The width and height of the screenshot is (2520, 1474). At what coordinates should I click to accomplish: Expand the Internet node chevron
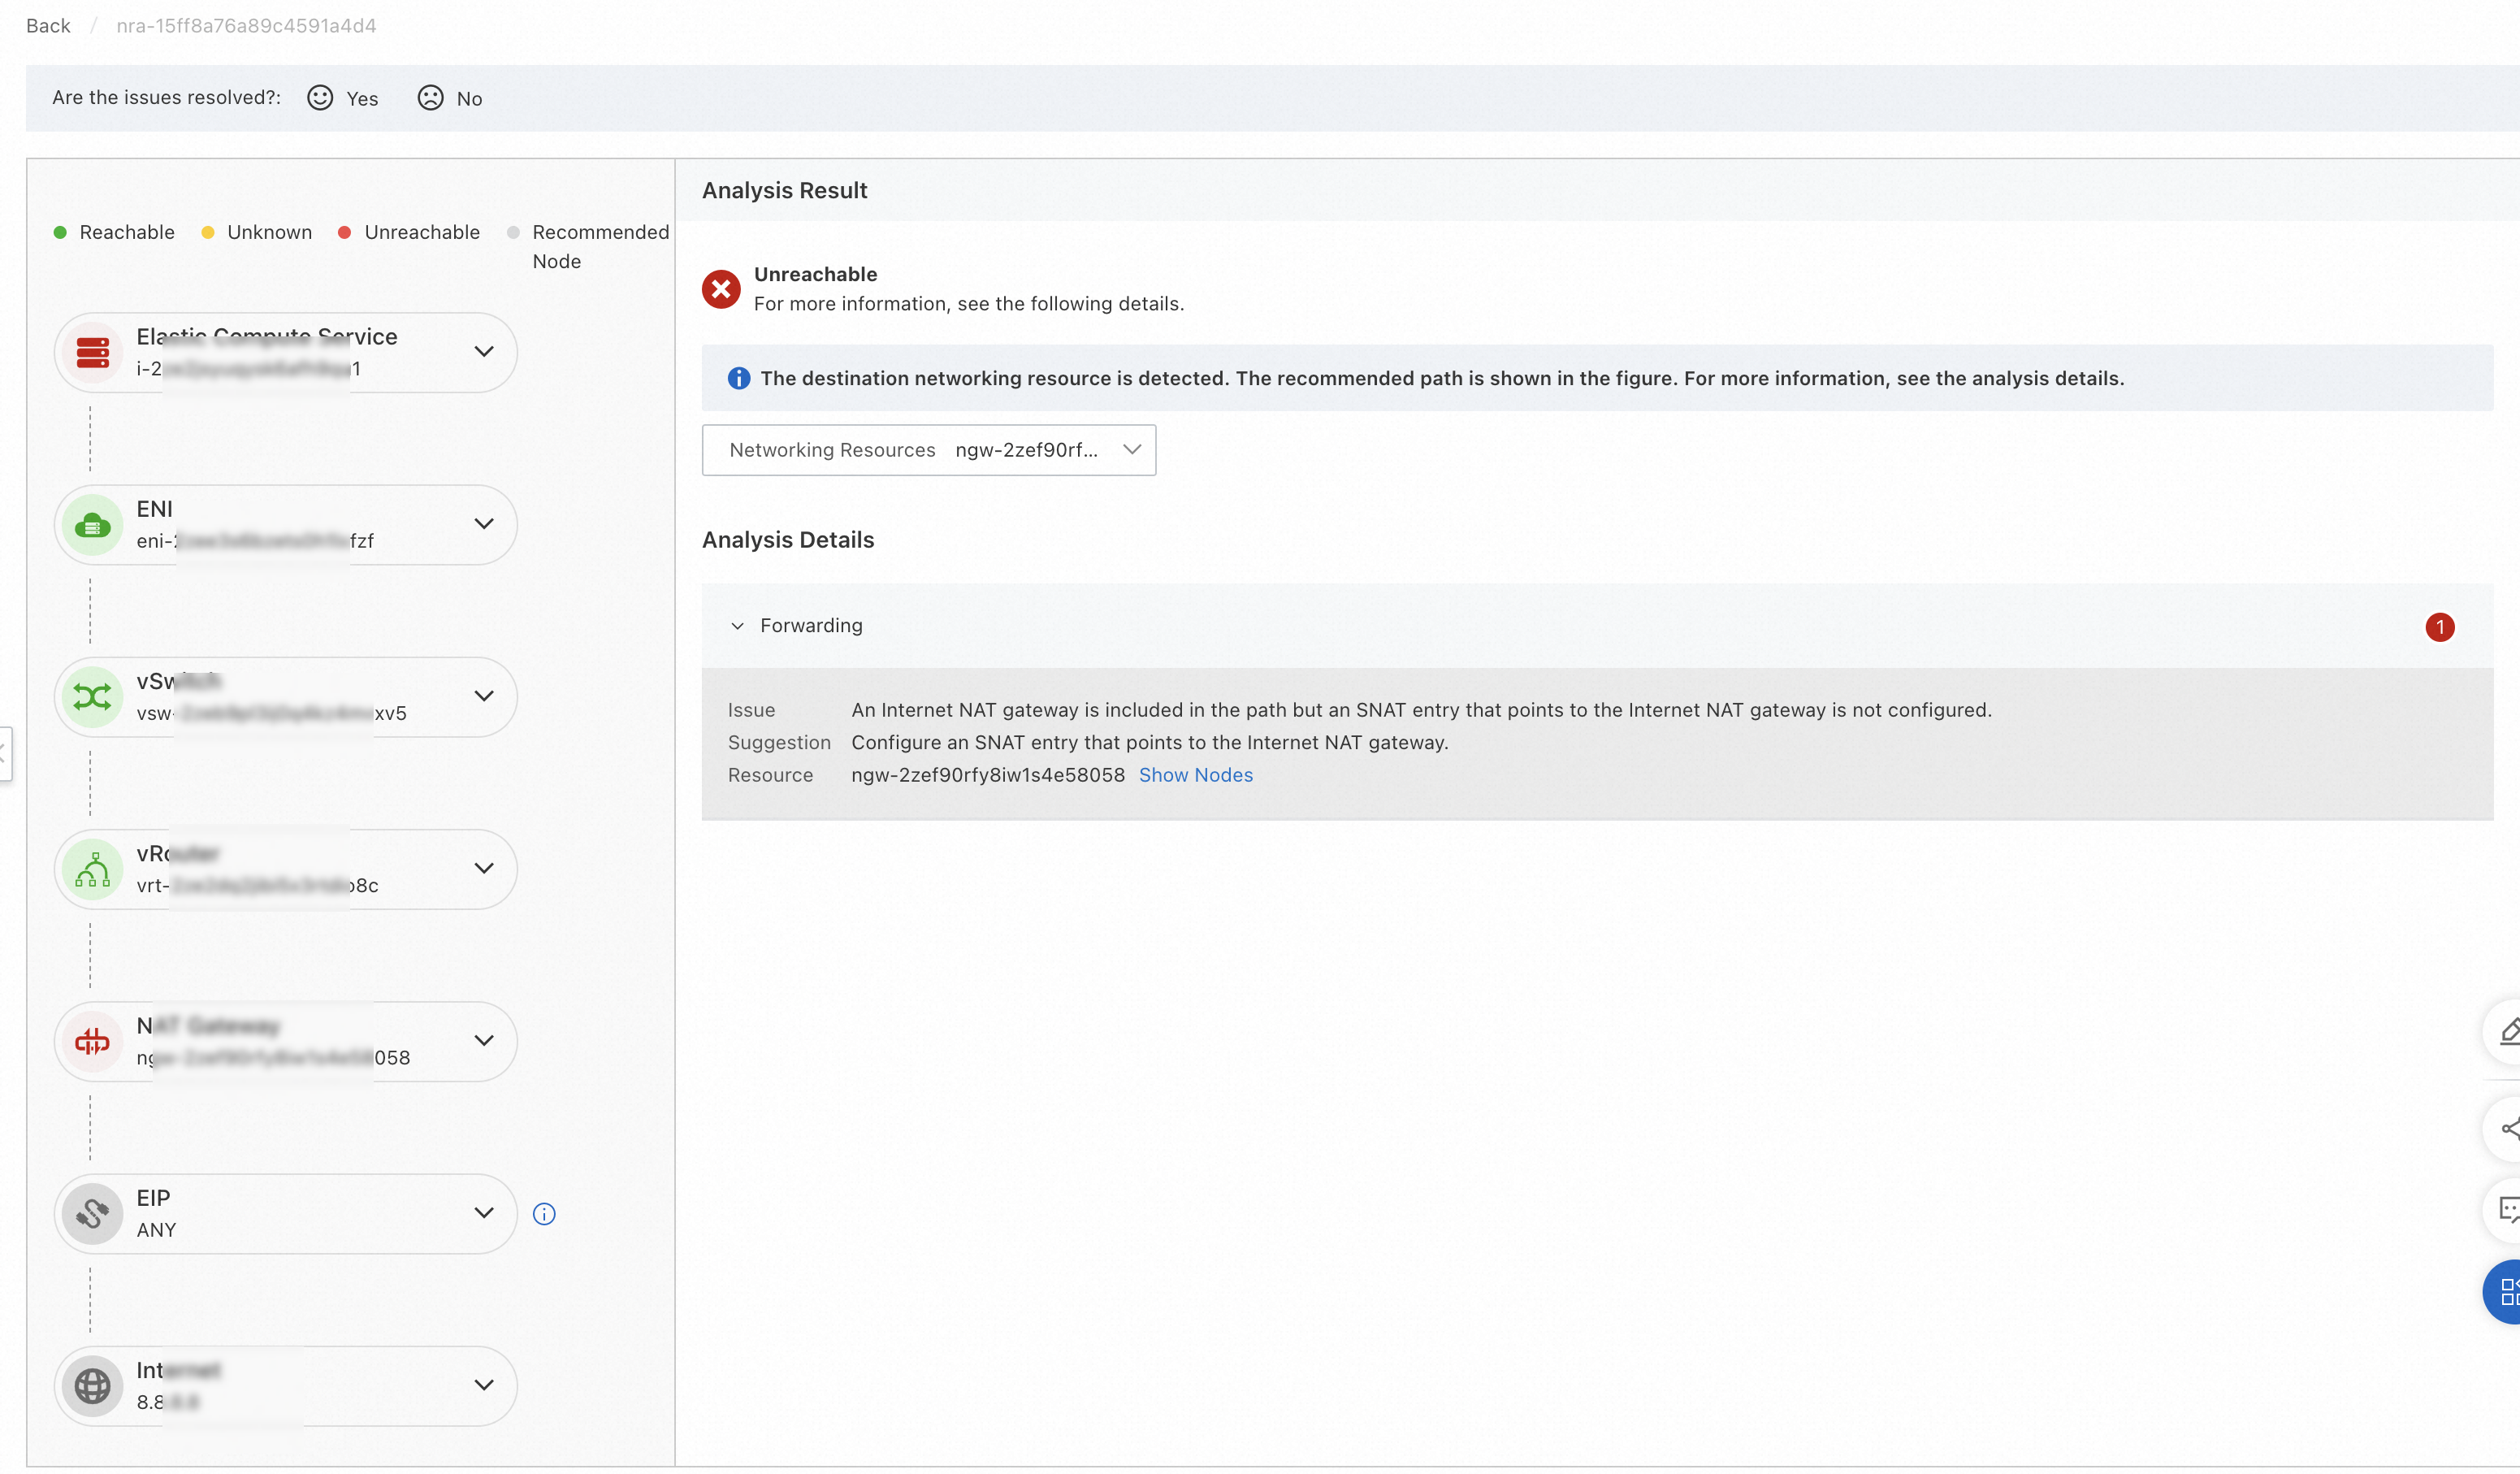(x=484, y=1384)
